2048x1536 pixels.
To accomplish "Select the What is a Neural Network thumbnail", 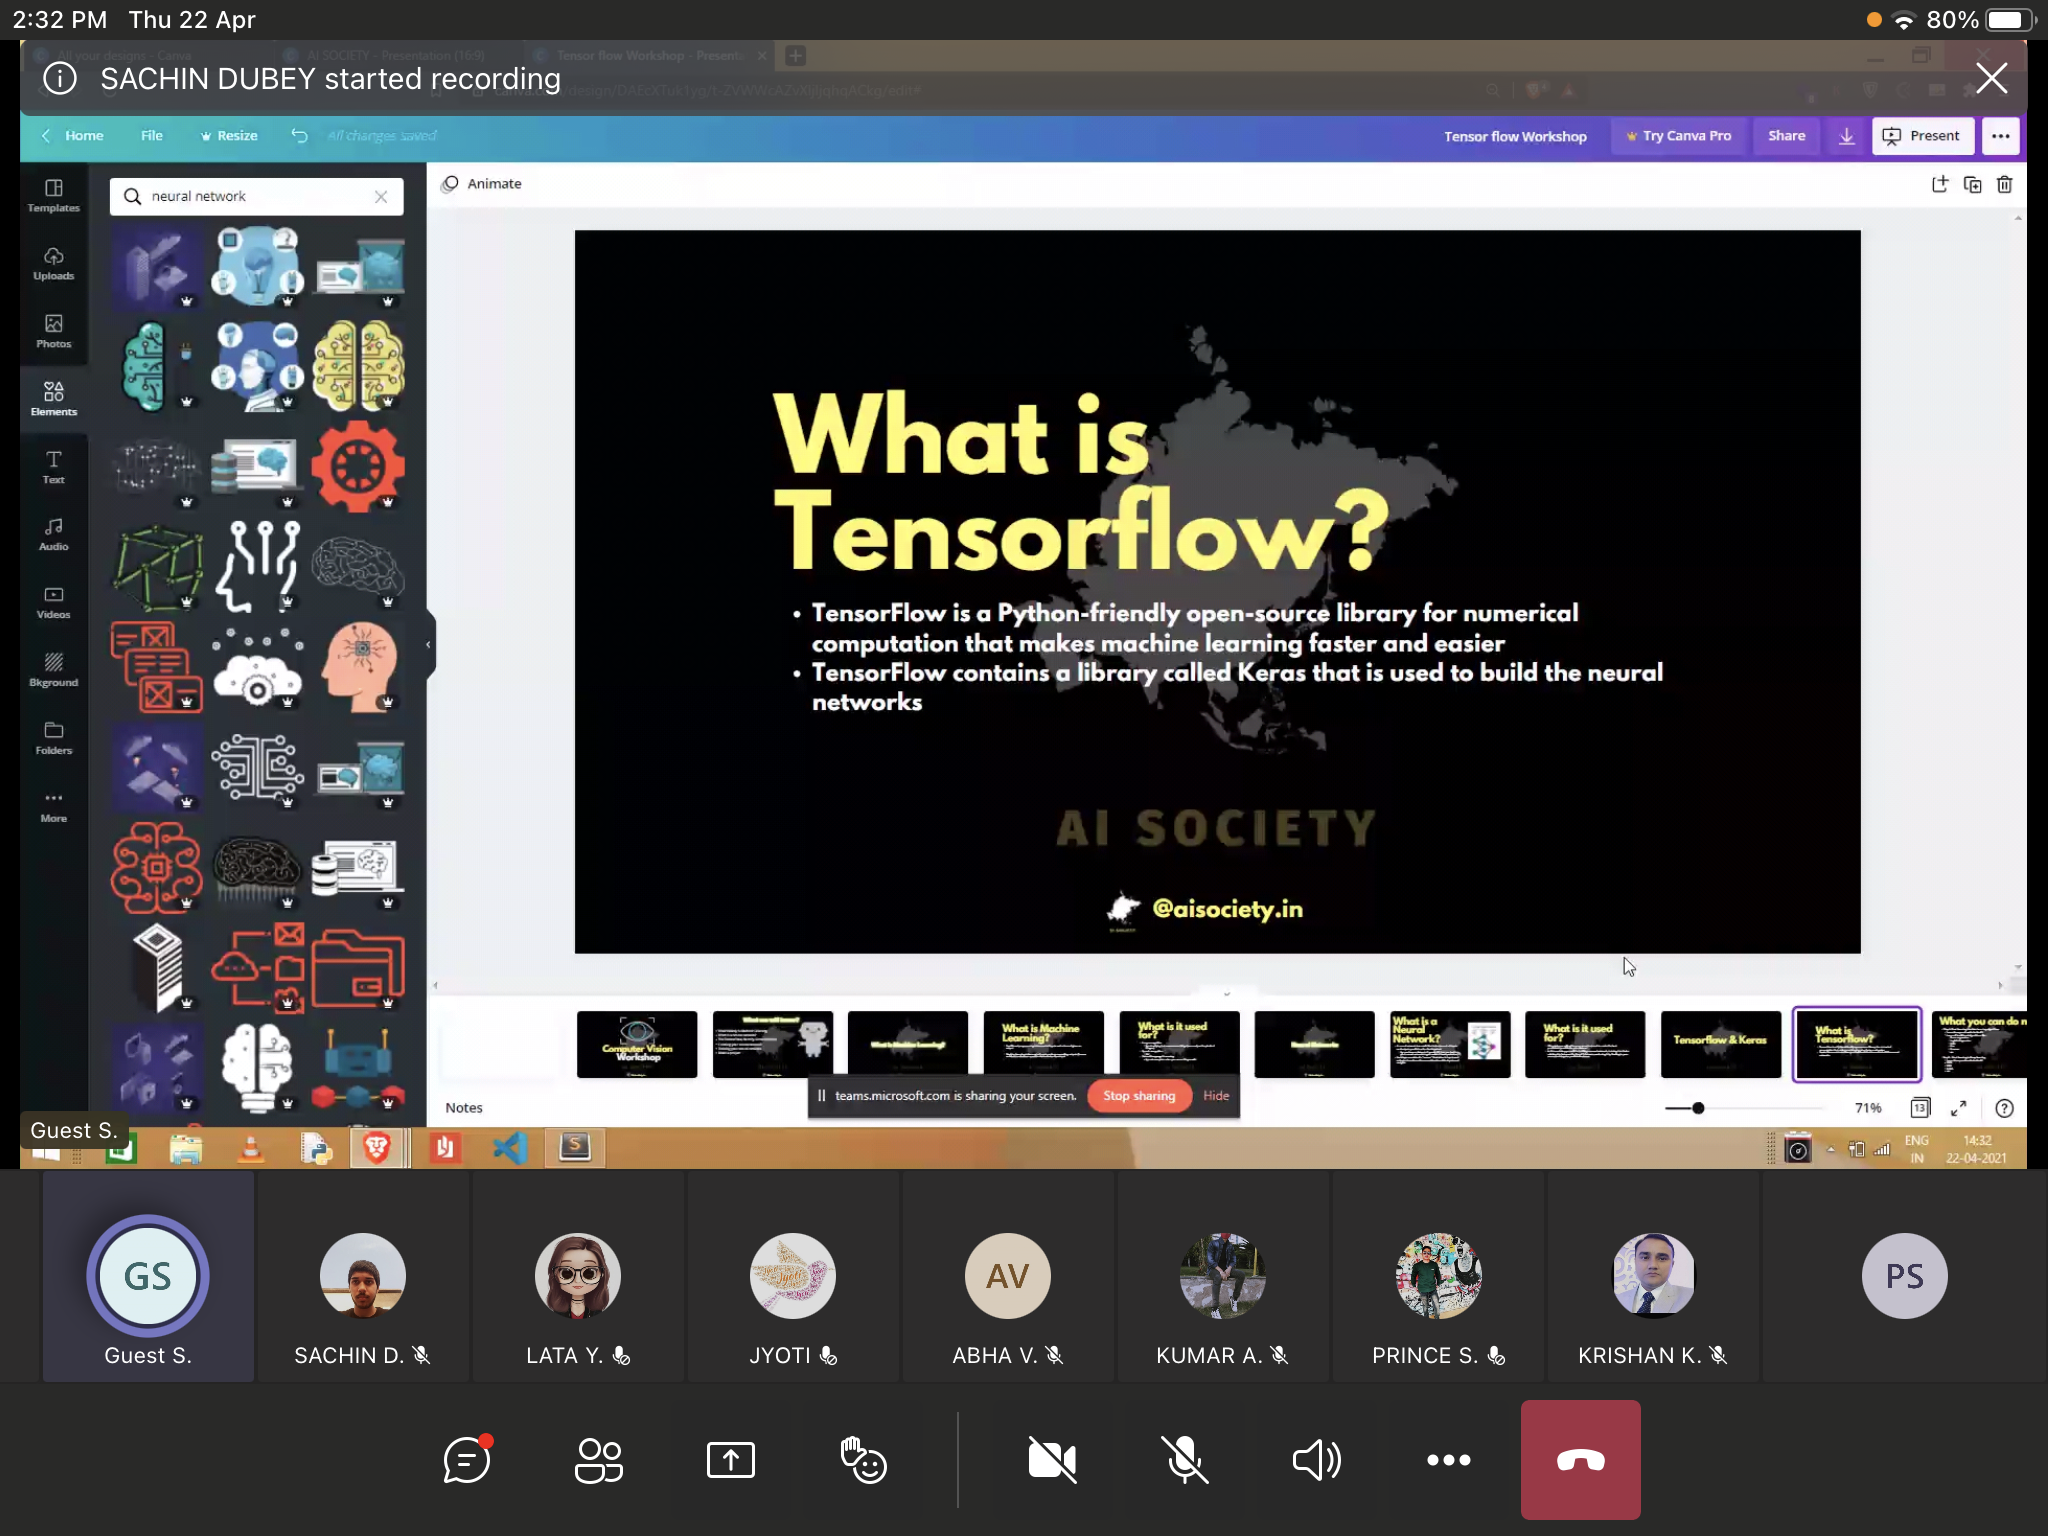I will click(1450, 1044).
